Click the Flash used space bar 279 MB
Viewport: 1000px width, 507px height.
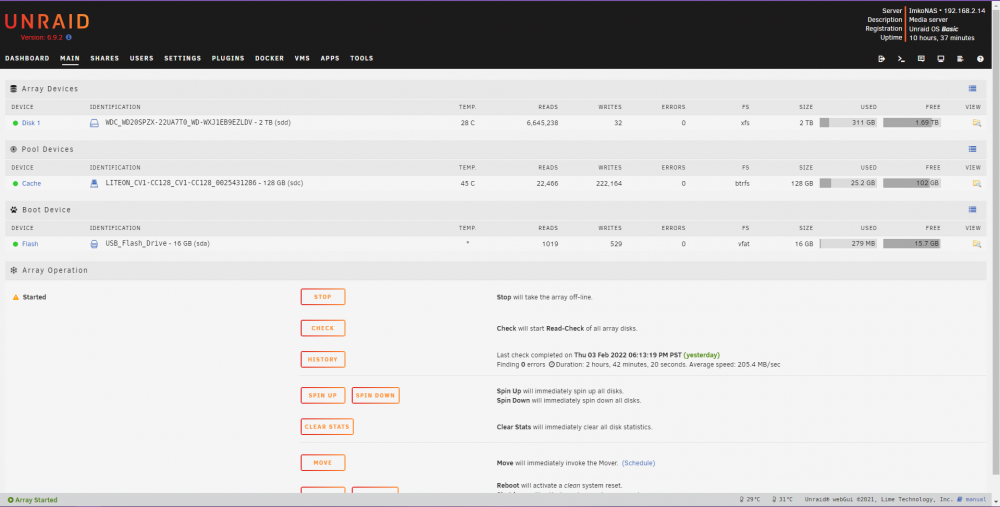coord(848,244)
